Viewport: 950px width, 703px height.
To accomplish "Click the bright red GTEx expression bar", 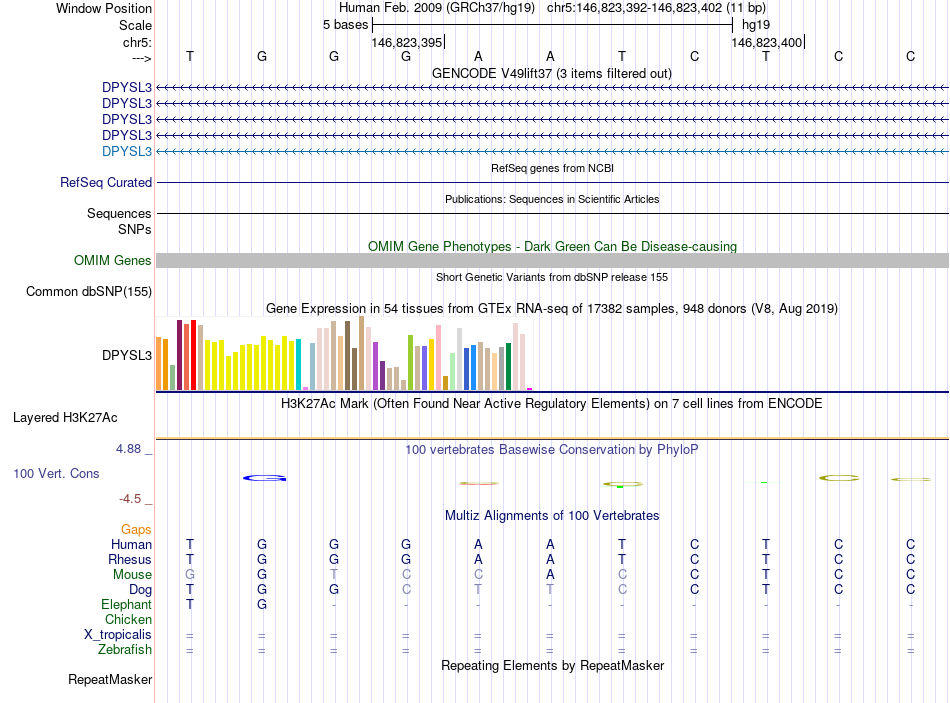I will (x=193, y=355).
